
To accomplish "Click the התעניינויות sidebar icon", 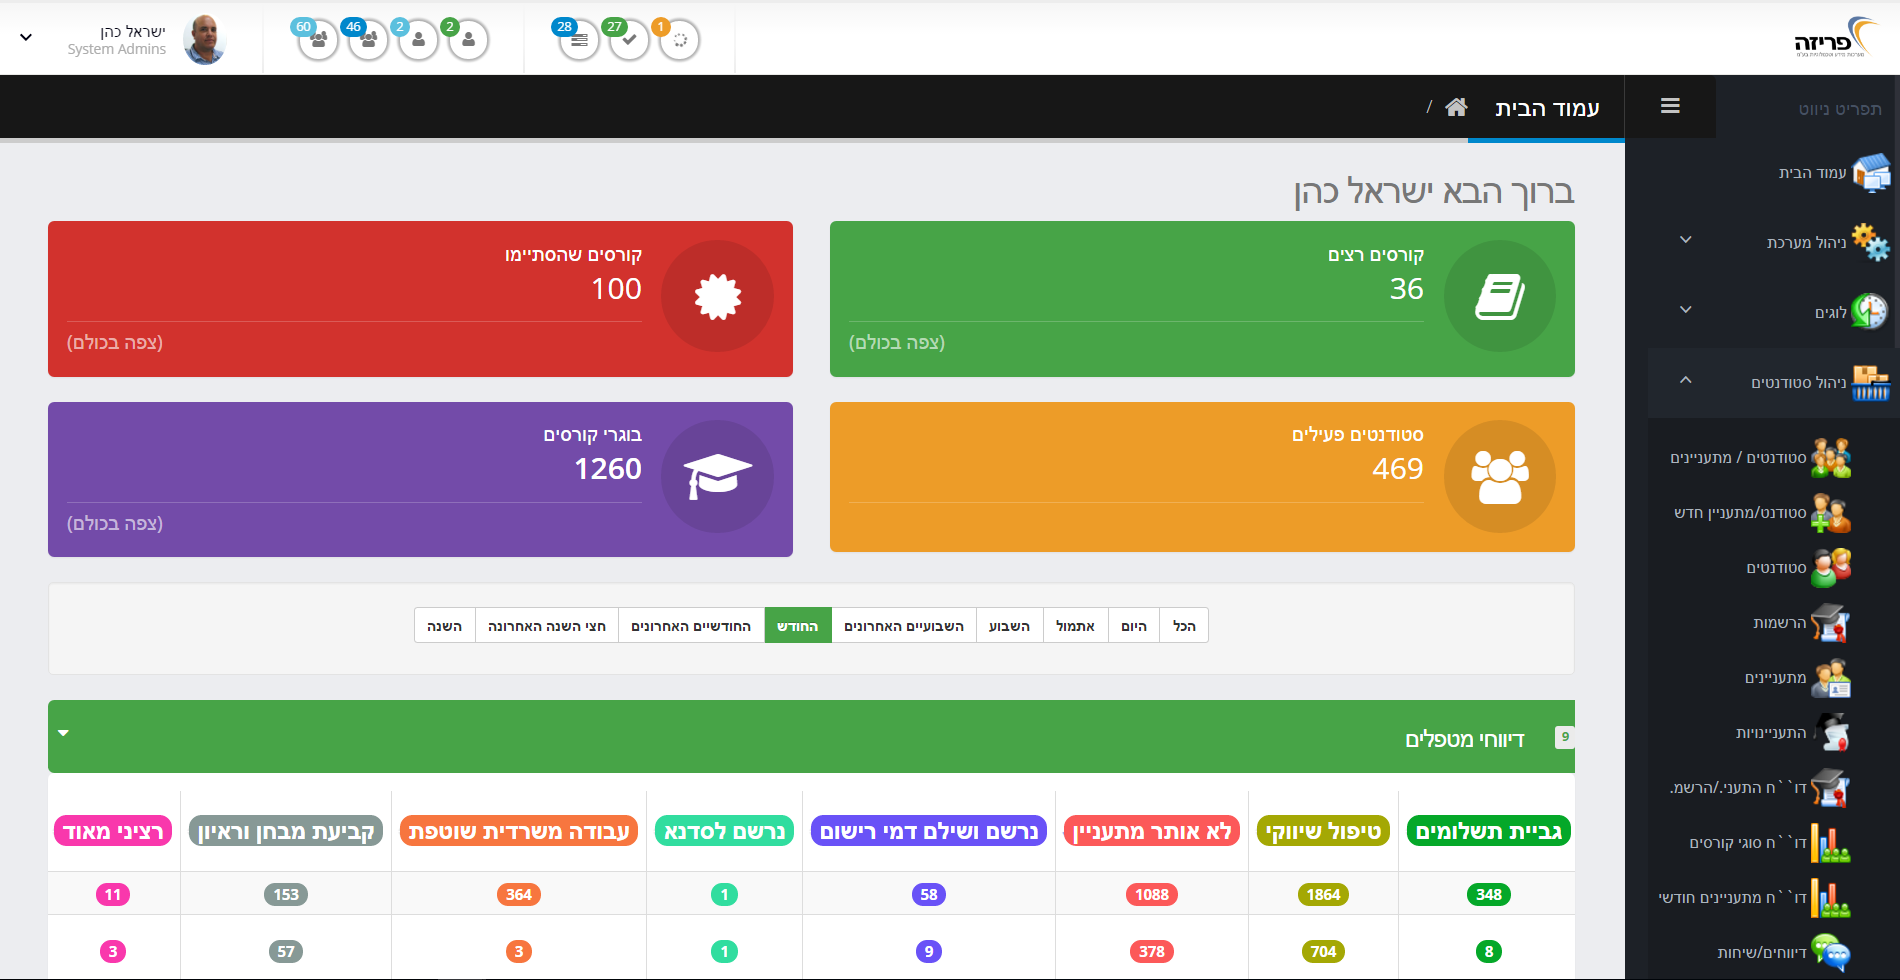I will (x=1831, y=733).
